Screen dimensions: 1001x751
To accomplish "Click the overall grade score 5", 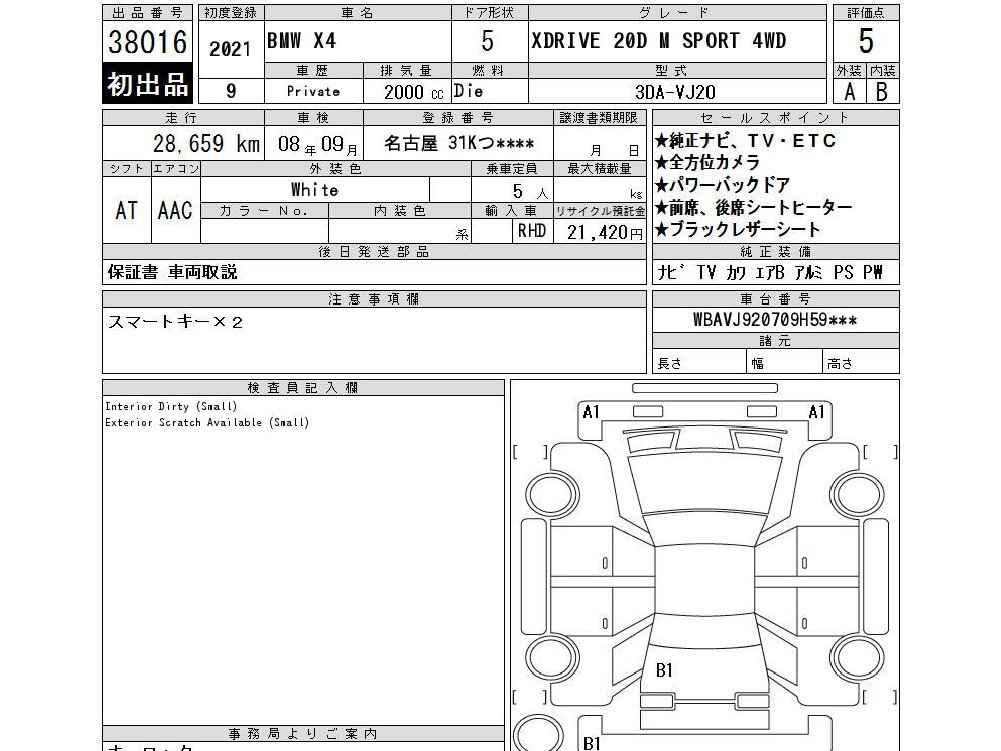I will tap(866, 41).
